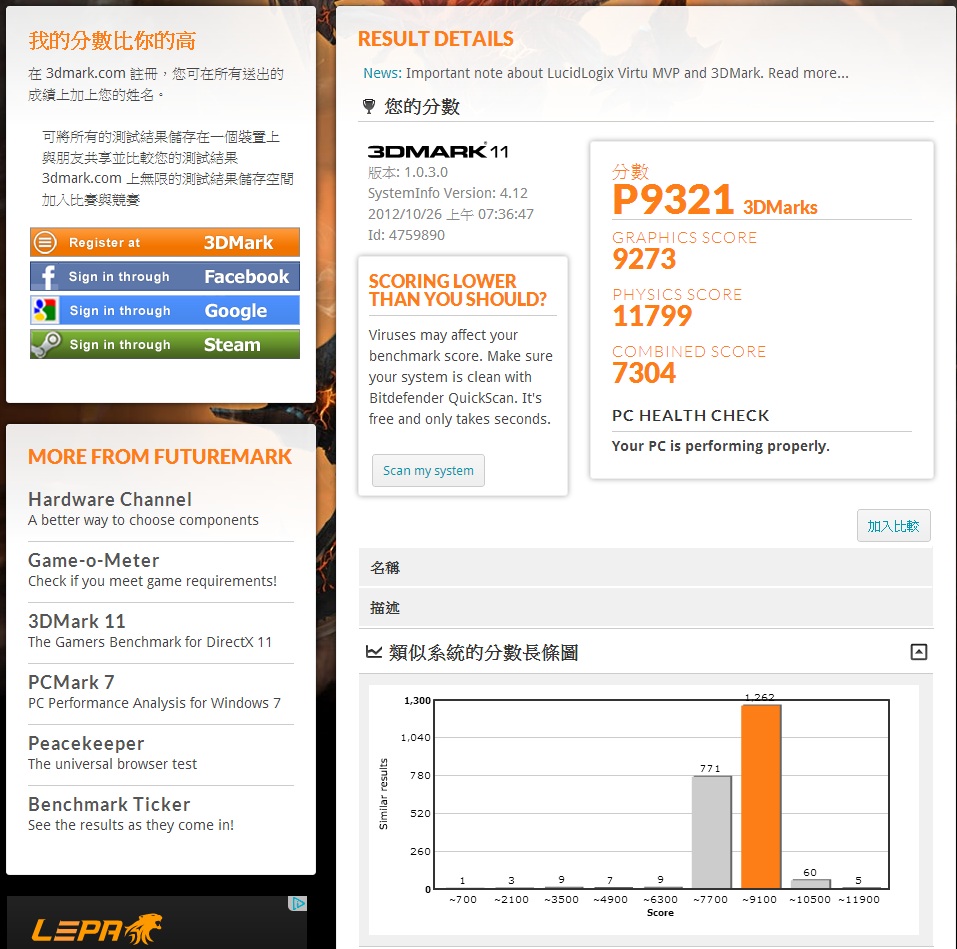
Task: Click the Scan my system button
Action: pos(428,471)
